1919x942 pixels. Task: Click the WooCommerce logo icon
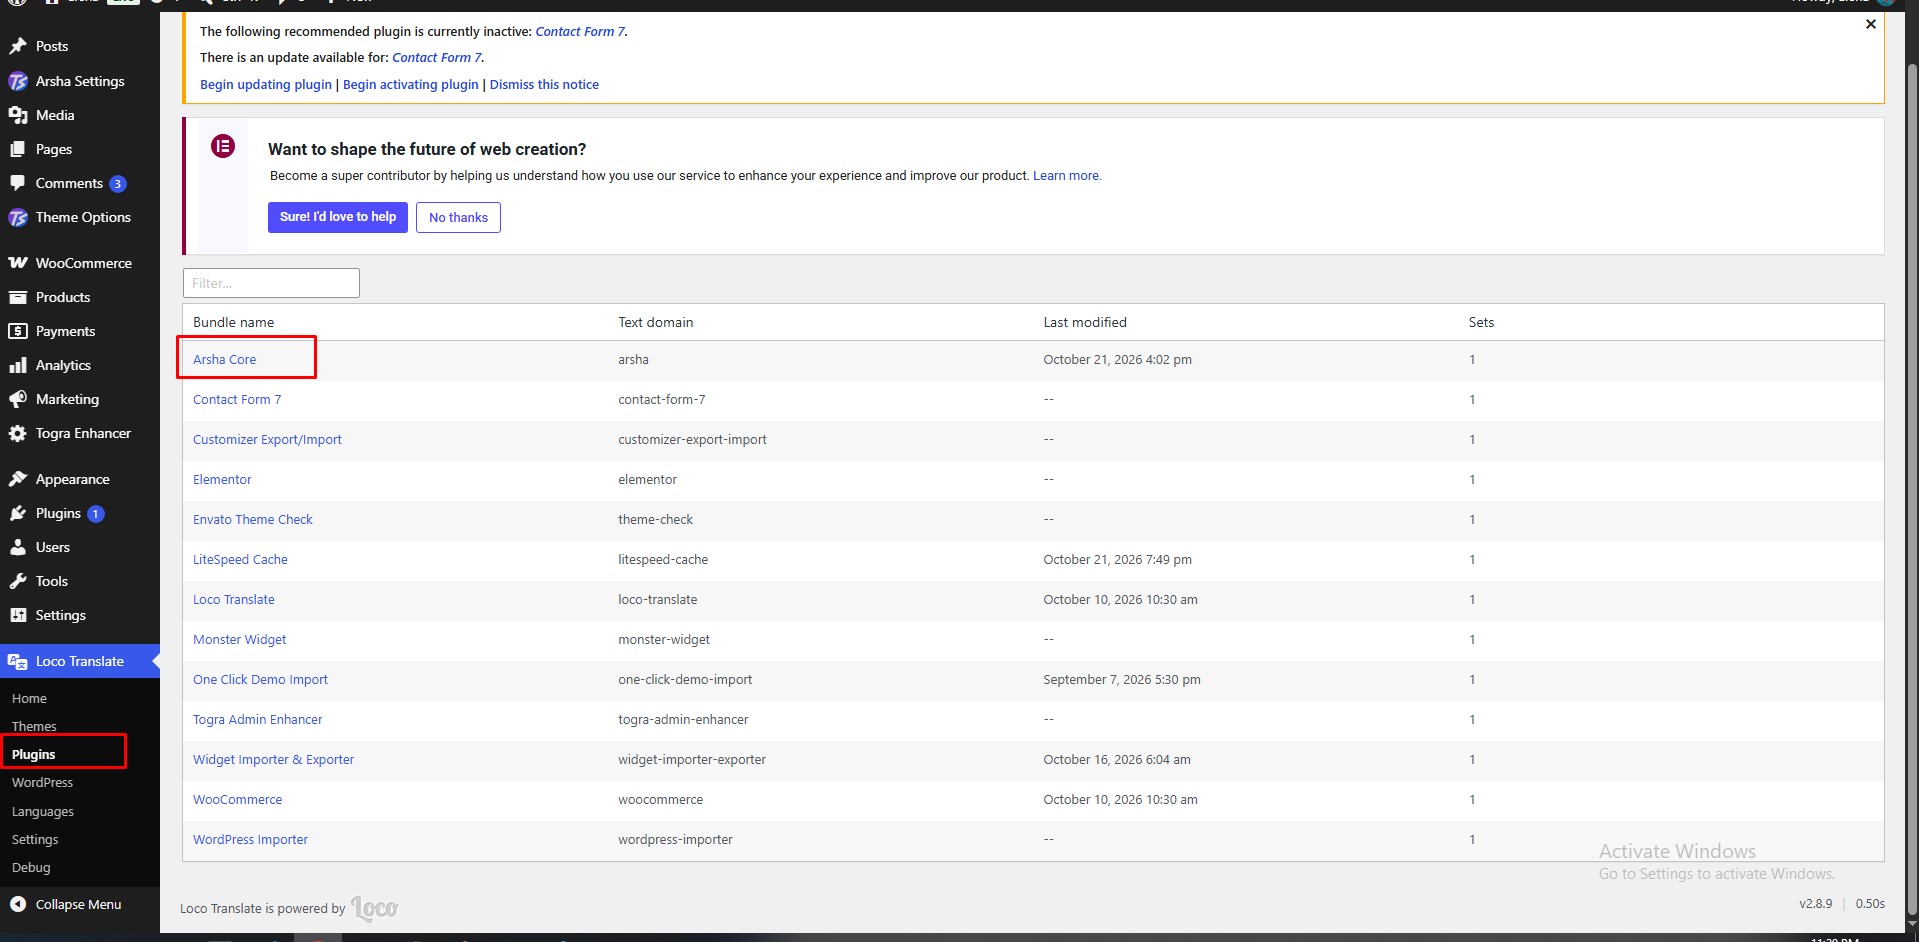coord(18,263)
